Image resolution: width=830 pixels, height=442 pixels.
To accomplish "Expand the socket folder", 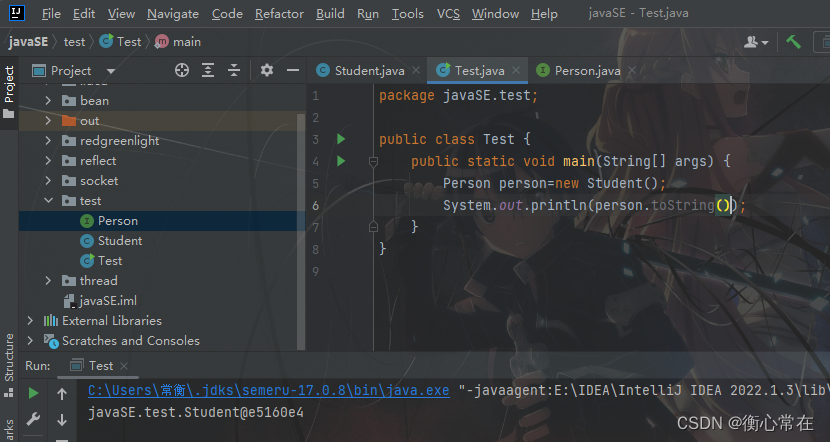I will click(x=48, y=181).
